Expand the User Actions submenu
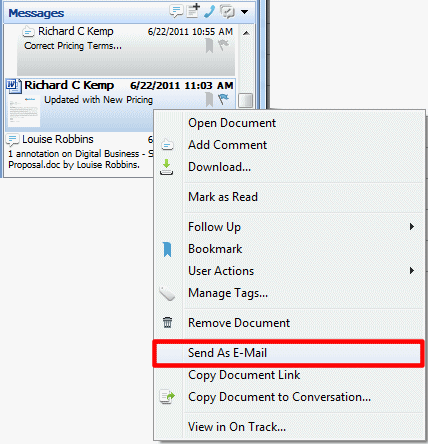Image resolution: width=428 pixels, height=444 pixels. click(x=288, y=271)
